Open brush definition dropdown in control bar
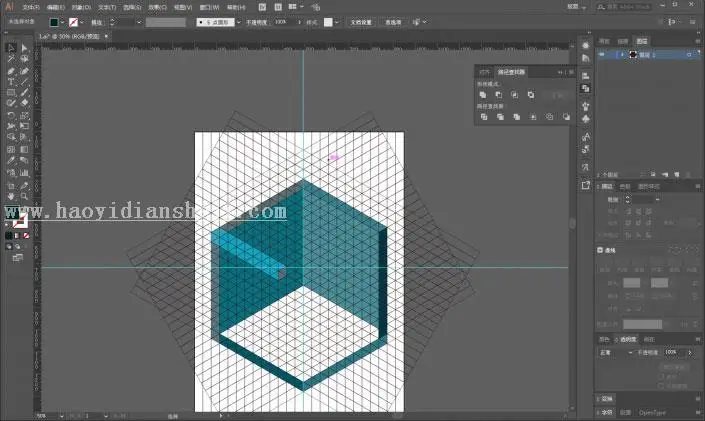The height and width of the screenshot is (421, 705). coord(238,22)
